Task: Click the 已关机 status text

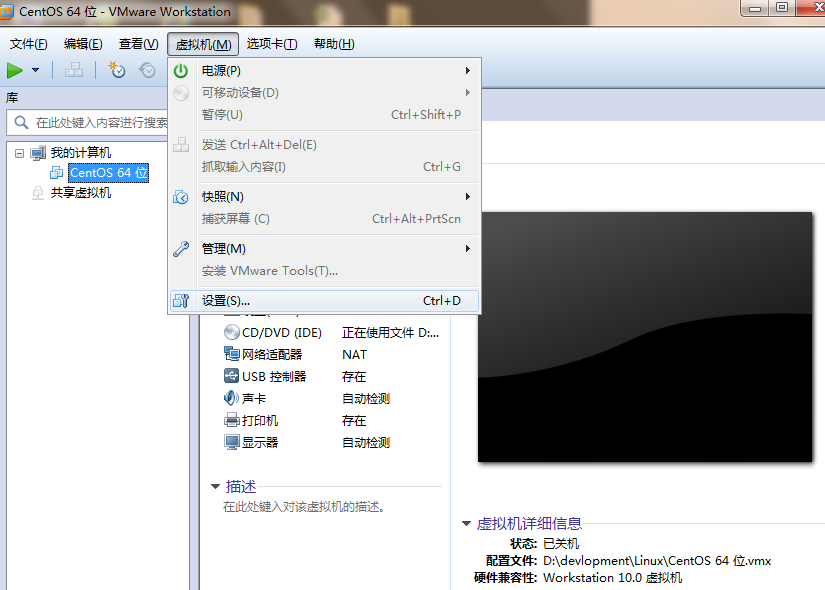Action: 561,544
